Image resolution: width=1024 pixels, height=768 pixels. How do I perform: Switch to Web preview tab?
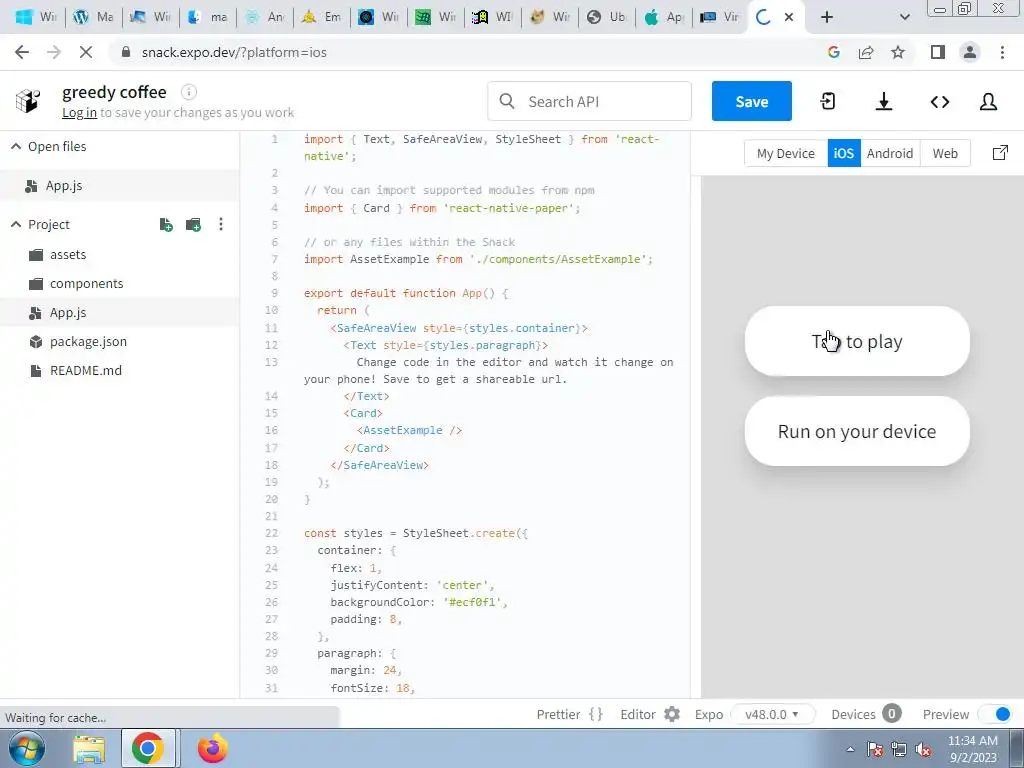945,153
